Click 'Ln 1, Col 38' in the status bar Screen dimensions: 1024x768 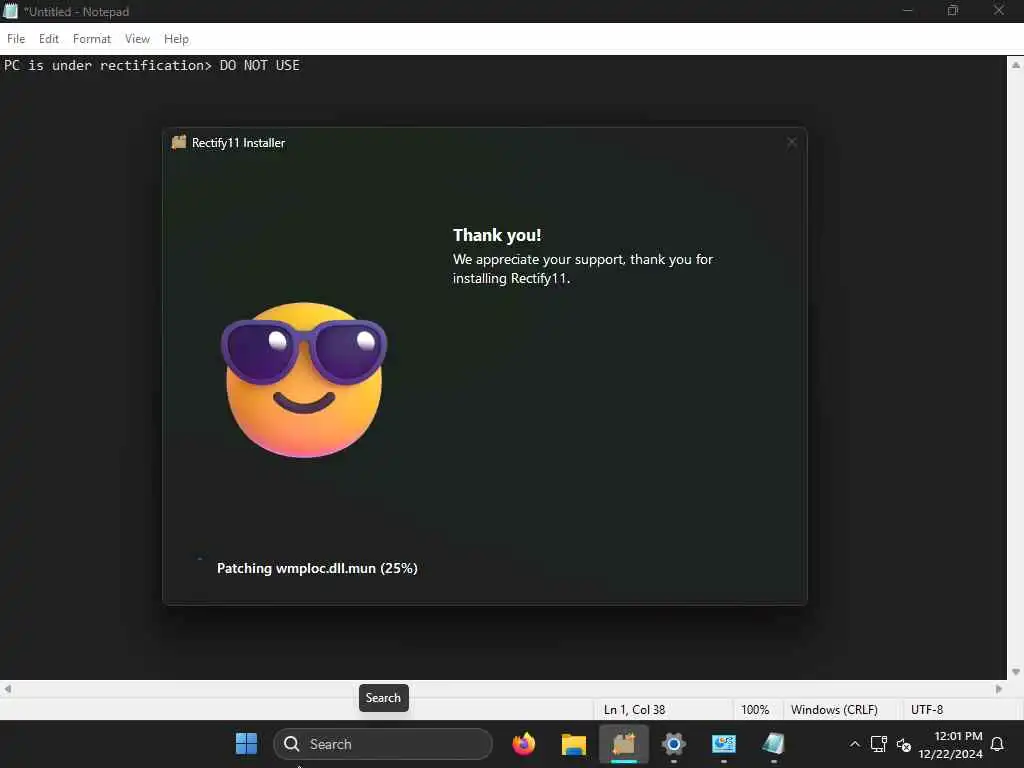[x=634, y=710]
